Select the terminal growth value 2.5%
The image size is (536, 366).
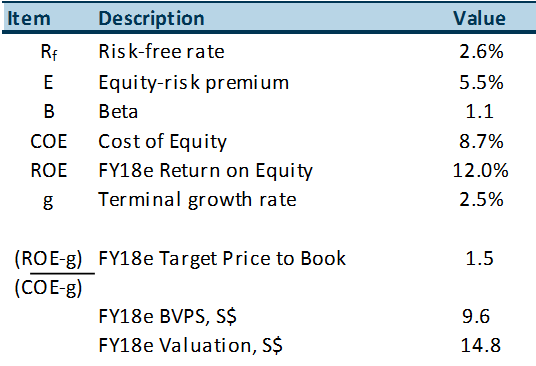[x=481, y=200]
